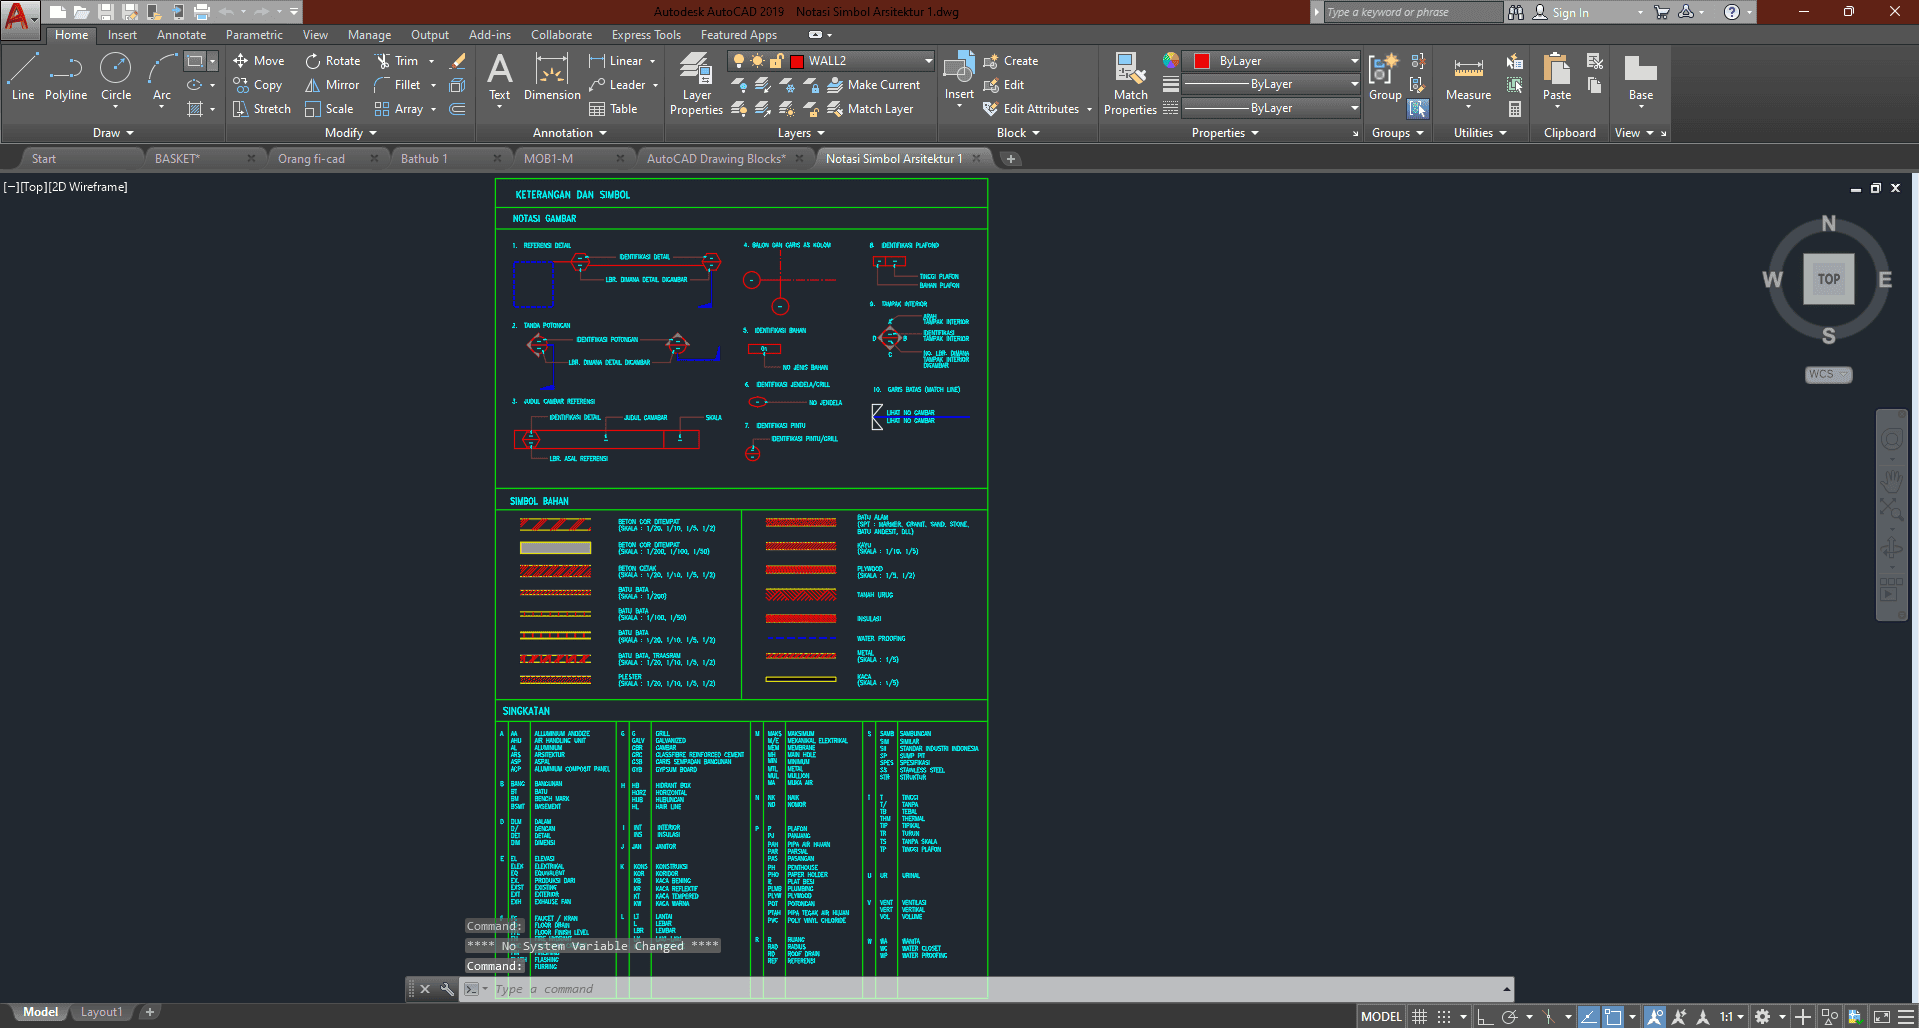This screenshot has height=1028, width=1919.
Task: Open the Annotate ribbon tab
Action: point(181,35)
